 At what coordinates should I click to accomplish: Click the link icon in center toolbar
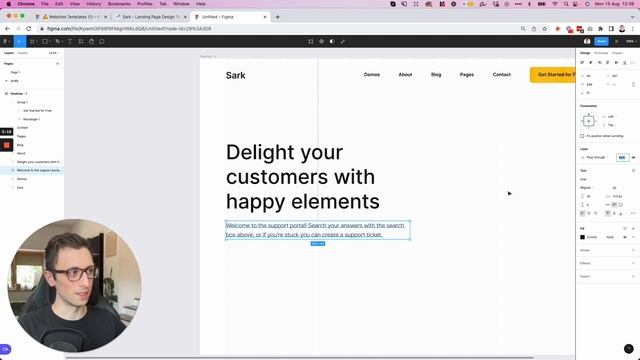[342, 41]
